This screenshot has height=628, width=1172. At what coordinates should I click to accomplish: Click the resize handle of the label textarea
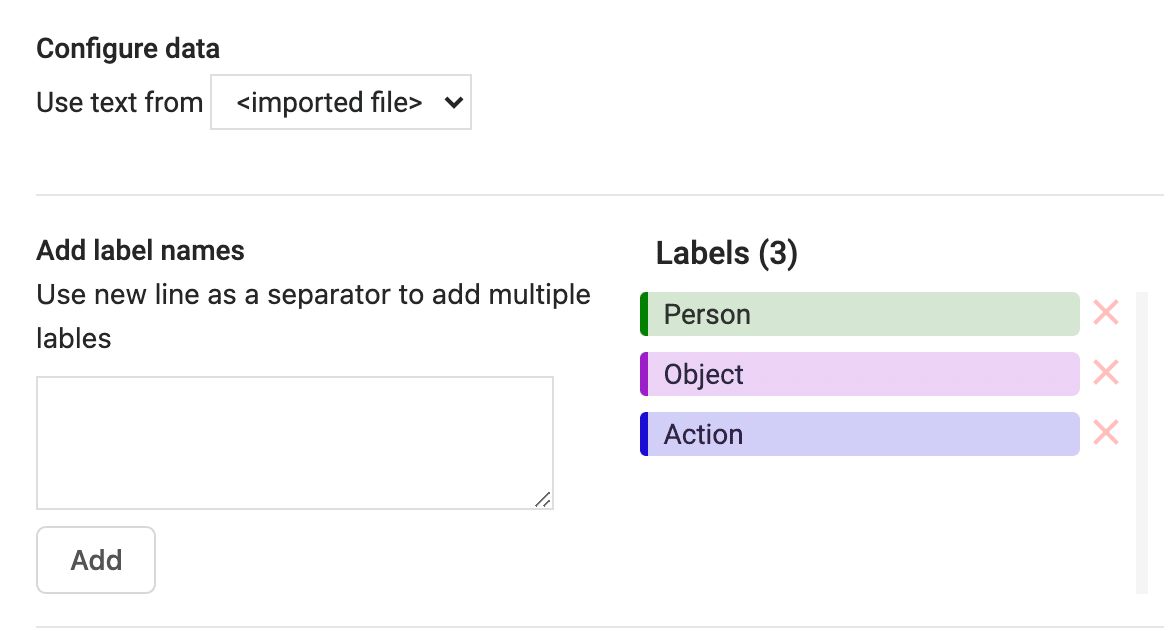(543, 501)
